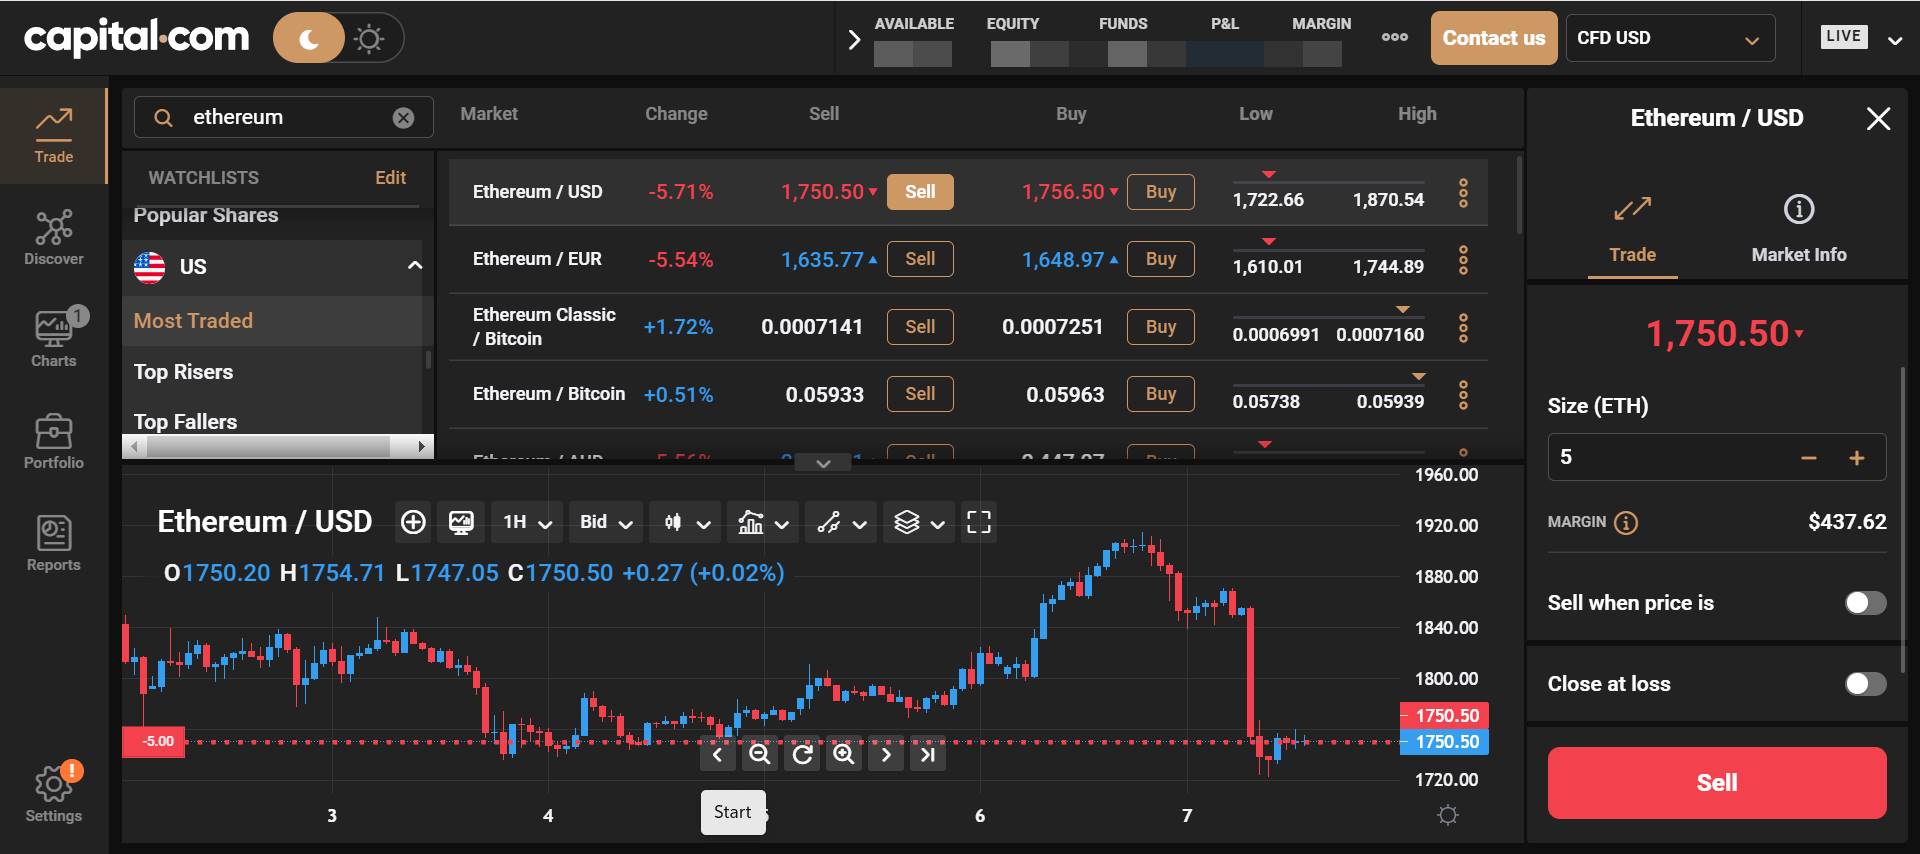Image resolution: width=1920 pixels, height=854 pixels.
Task: Show more account stats via three dots
Action: click(1394, 37)
